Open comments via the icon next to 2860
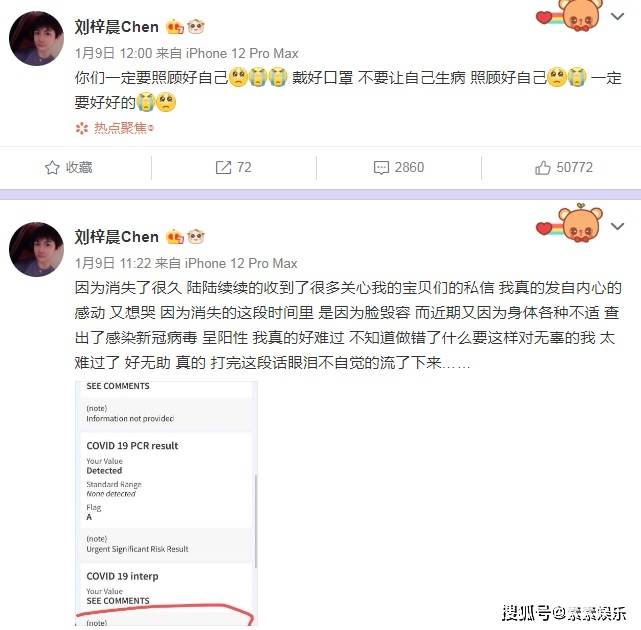Viewport: 641px width, 630px height. 381,168
